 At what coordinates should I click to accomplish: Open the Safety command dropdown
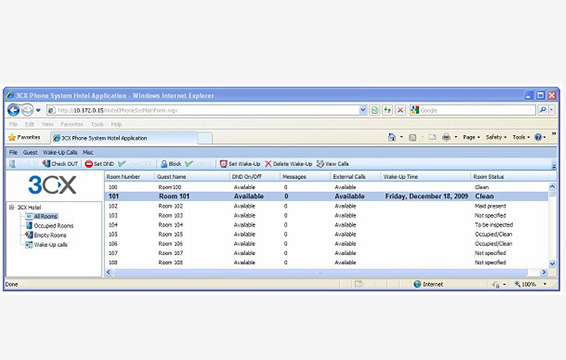click(x=496, y=137)
